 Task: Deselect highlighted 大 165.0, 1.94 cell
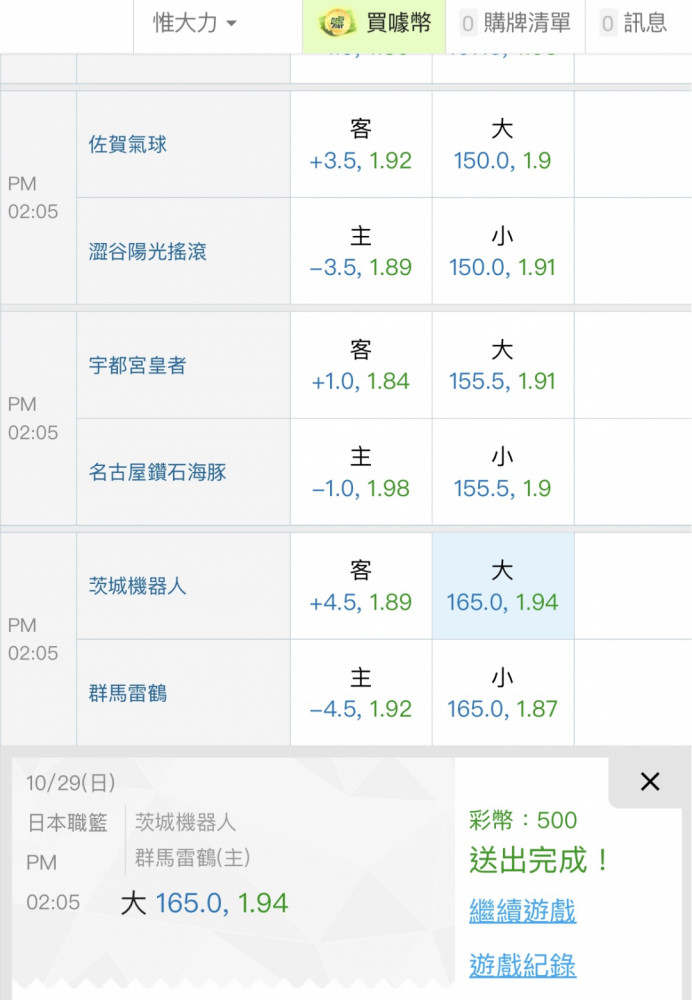(503, 585)
